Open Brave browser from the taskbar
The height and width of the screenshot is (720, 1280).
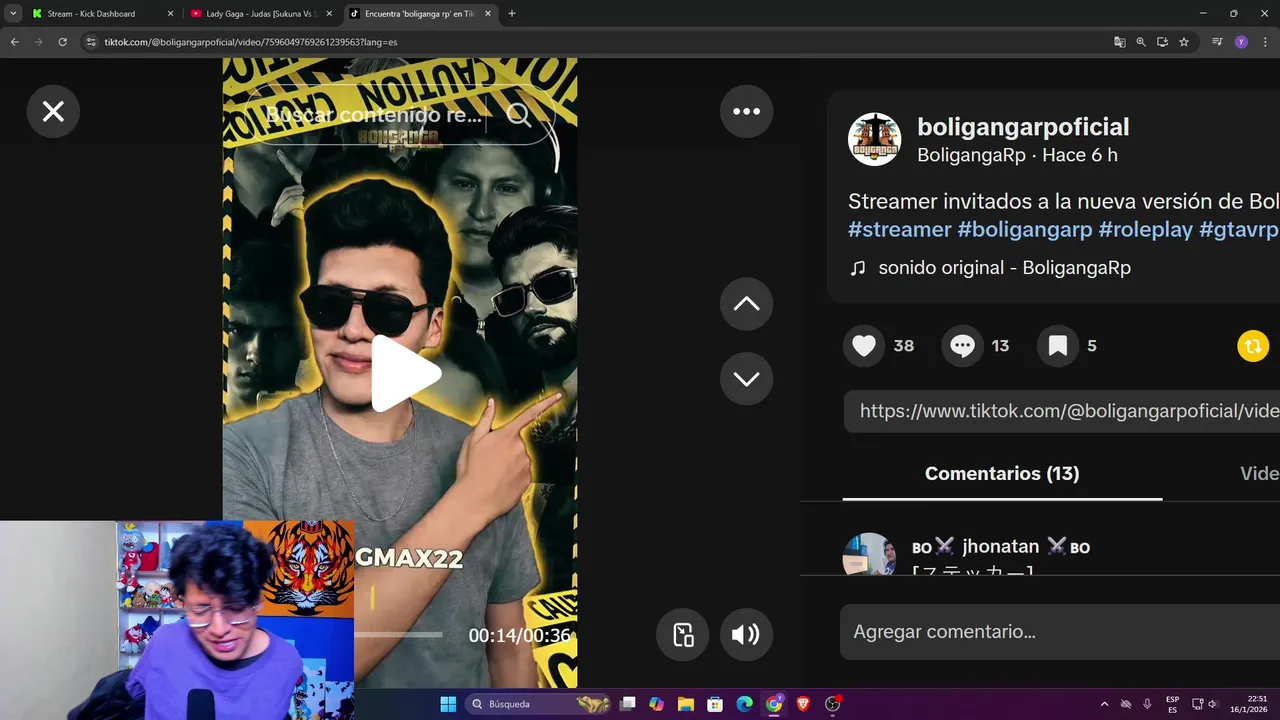pyautogui.click(x=803, y=704)
